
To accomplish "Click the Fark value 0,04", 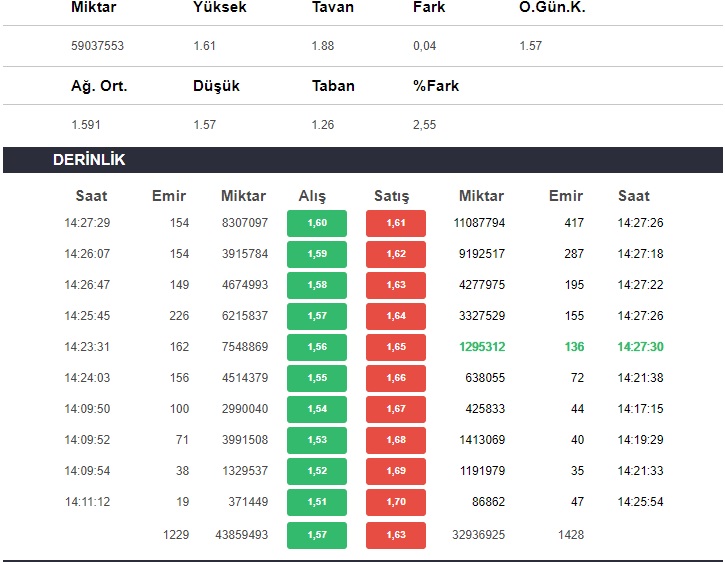I will (x=424, y=46).
